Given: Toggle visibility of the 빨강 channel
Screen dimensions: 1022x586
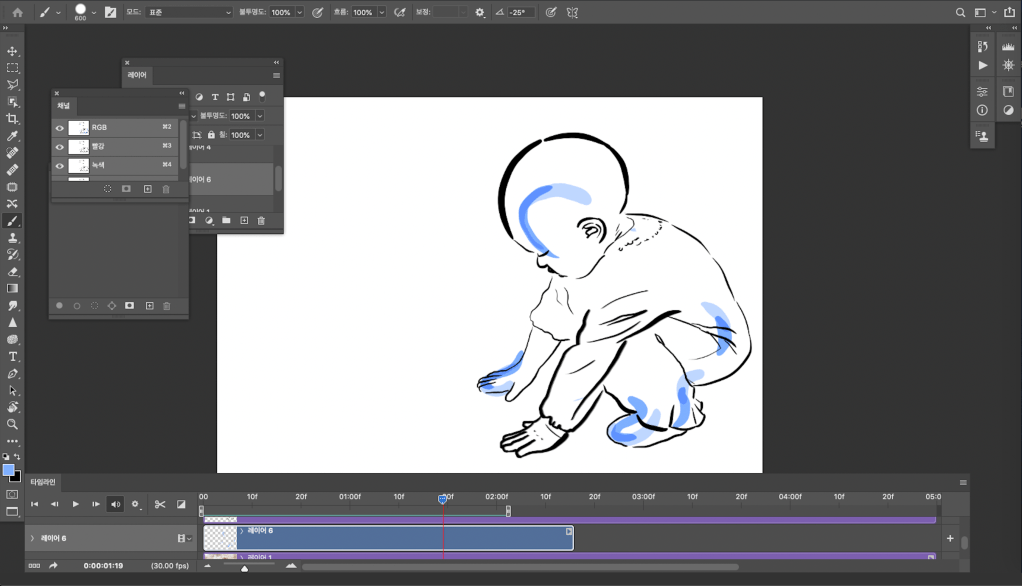Looking at the screenshot, I should [60, 147].
